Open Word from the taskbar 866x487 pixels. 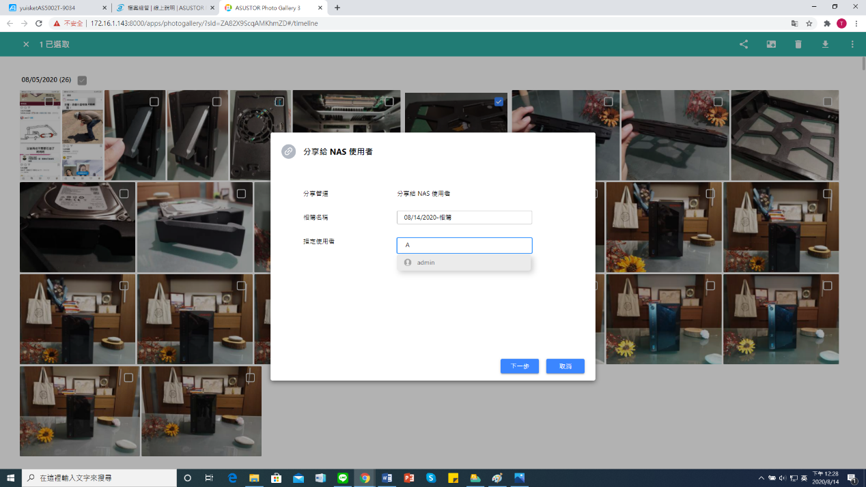pyautogui.click(x=387, y=478)
